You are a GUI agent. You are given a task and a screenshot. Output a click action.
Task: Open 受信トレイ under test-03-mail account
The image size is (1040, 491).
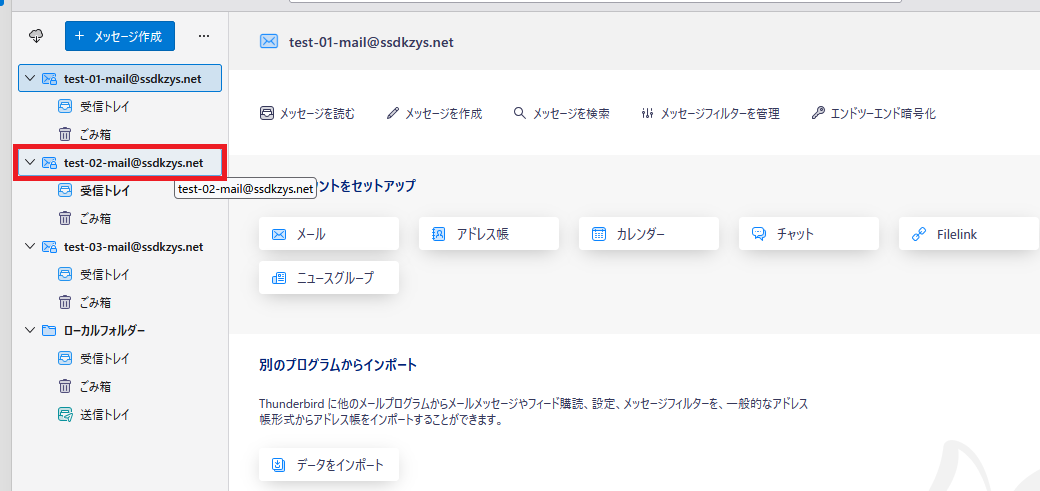(x=104, y=274)
